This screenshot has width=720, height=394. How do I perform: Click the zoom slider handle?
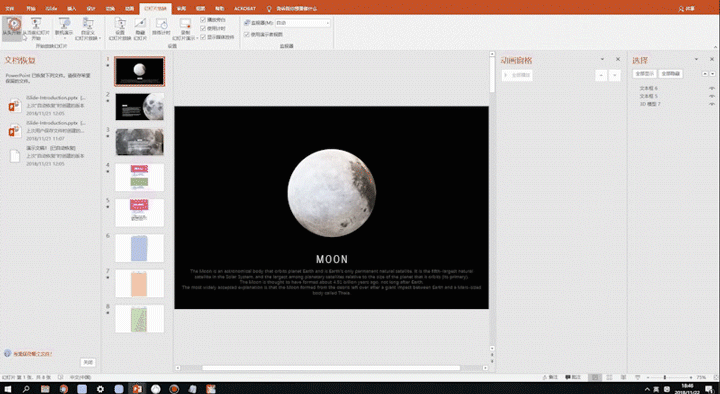[664, 377]
